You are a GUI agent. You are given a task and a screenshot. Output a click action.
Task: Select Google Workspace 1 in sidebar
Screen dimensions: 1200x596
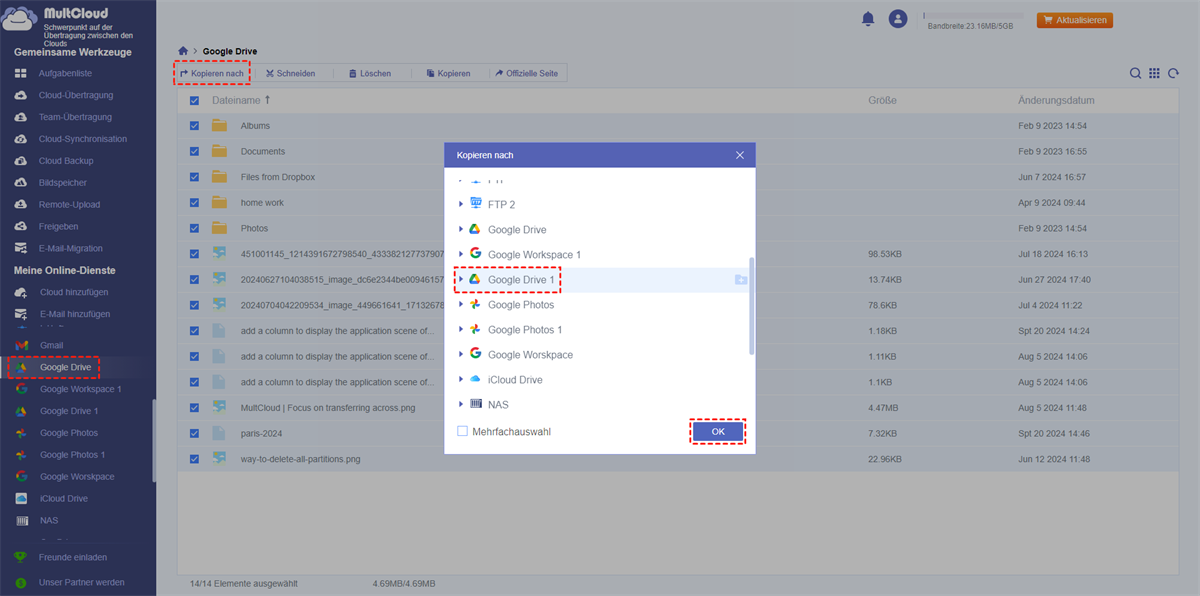(80, 389)
